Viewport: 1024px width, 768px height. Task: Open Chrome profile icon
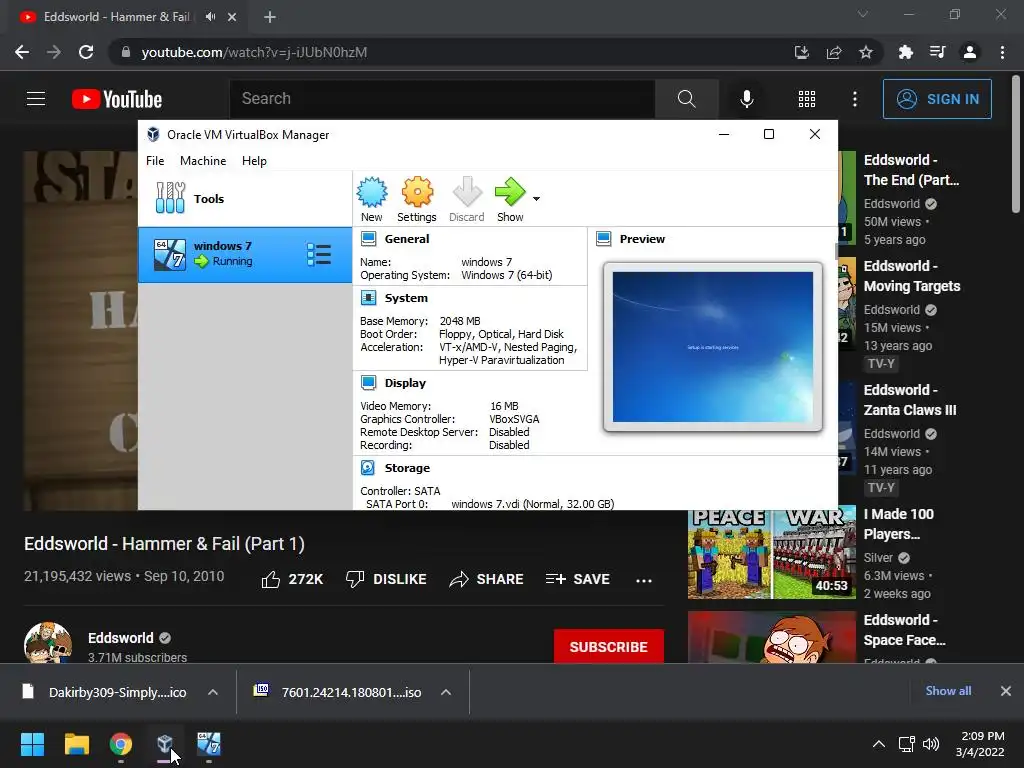[x=970, y=52]
